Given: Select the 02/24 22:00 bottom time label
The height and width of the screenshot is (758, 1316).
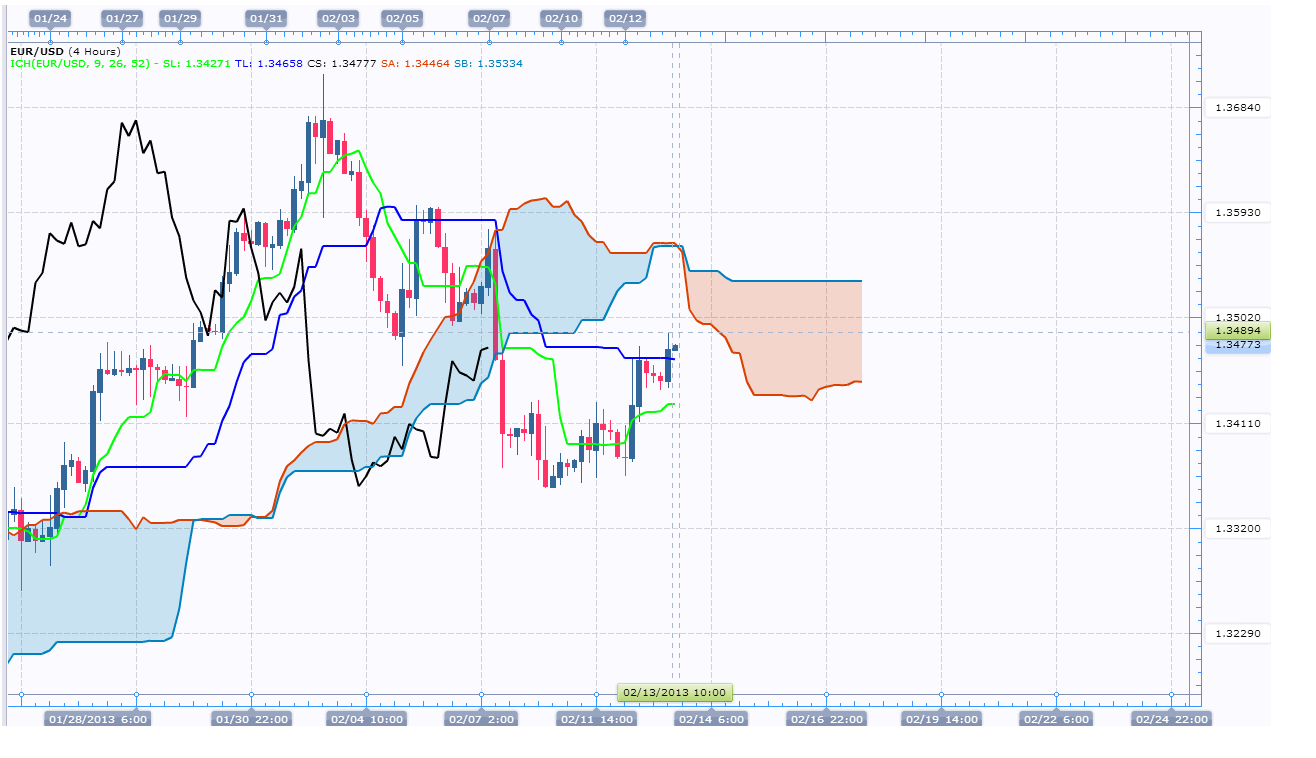Looking at the screenshot, I should pos(1171,718).
